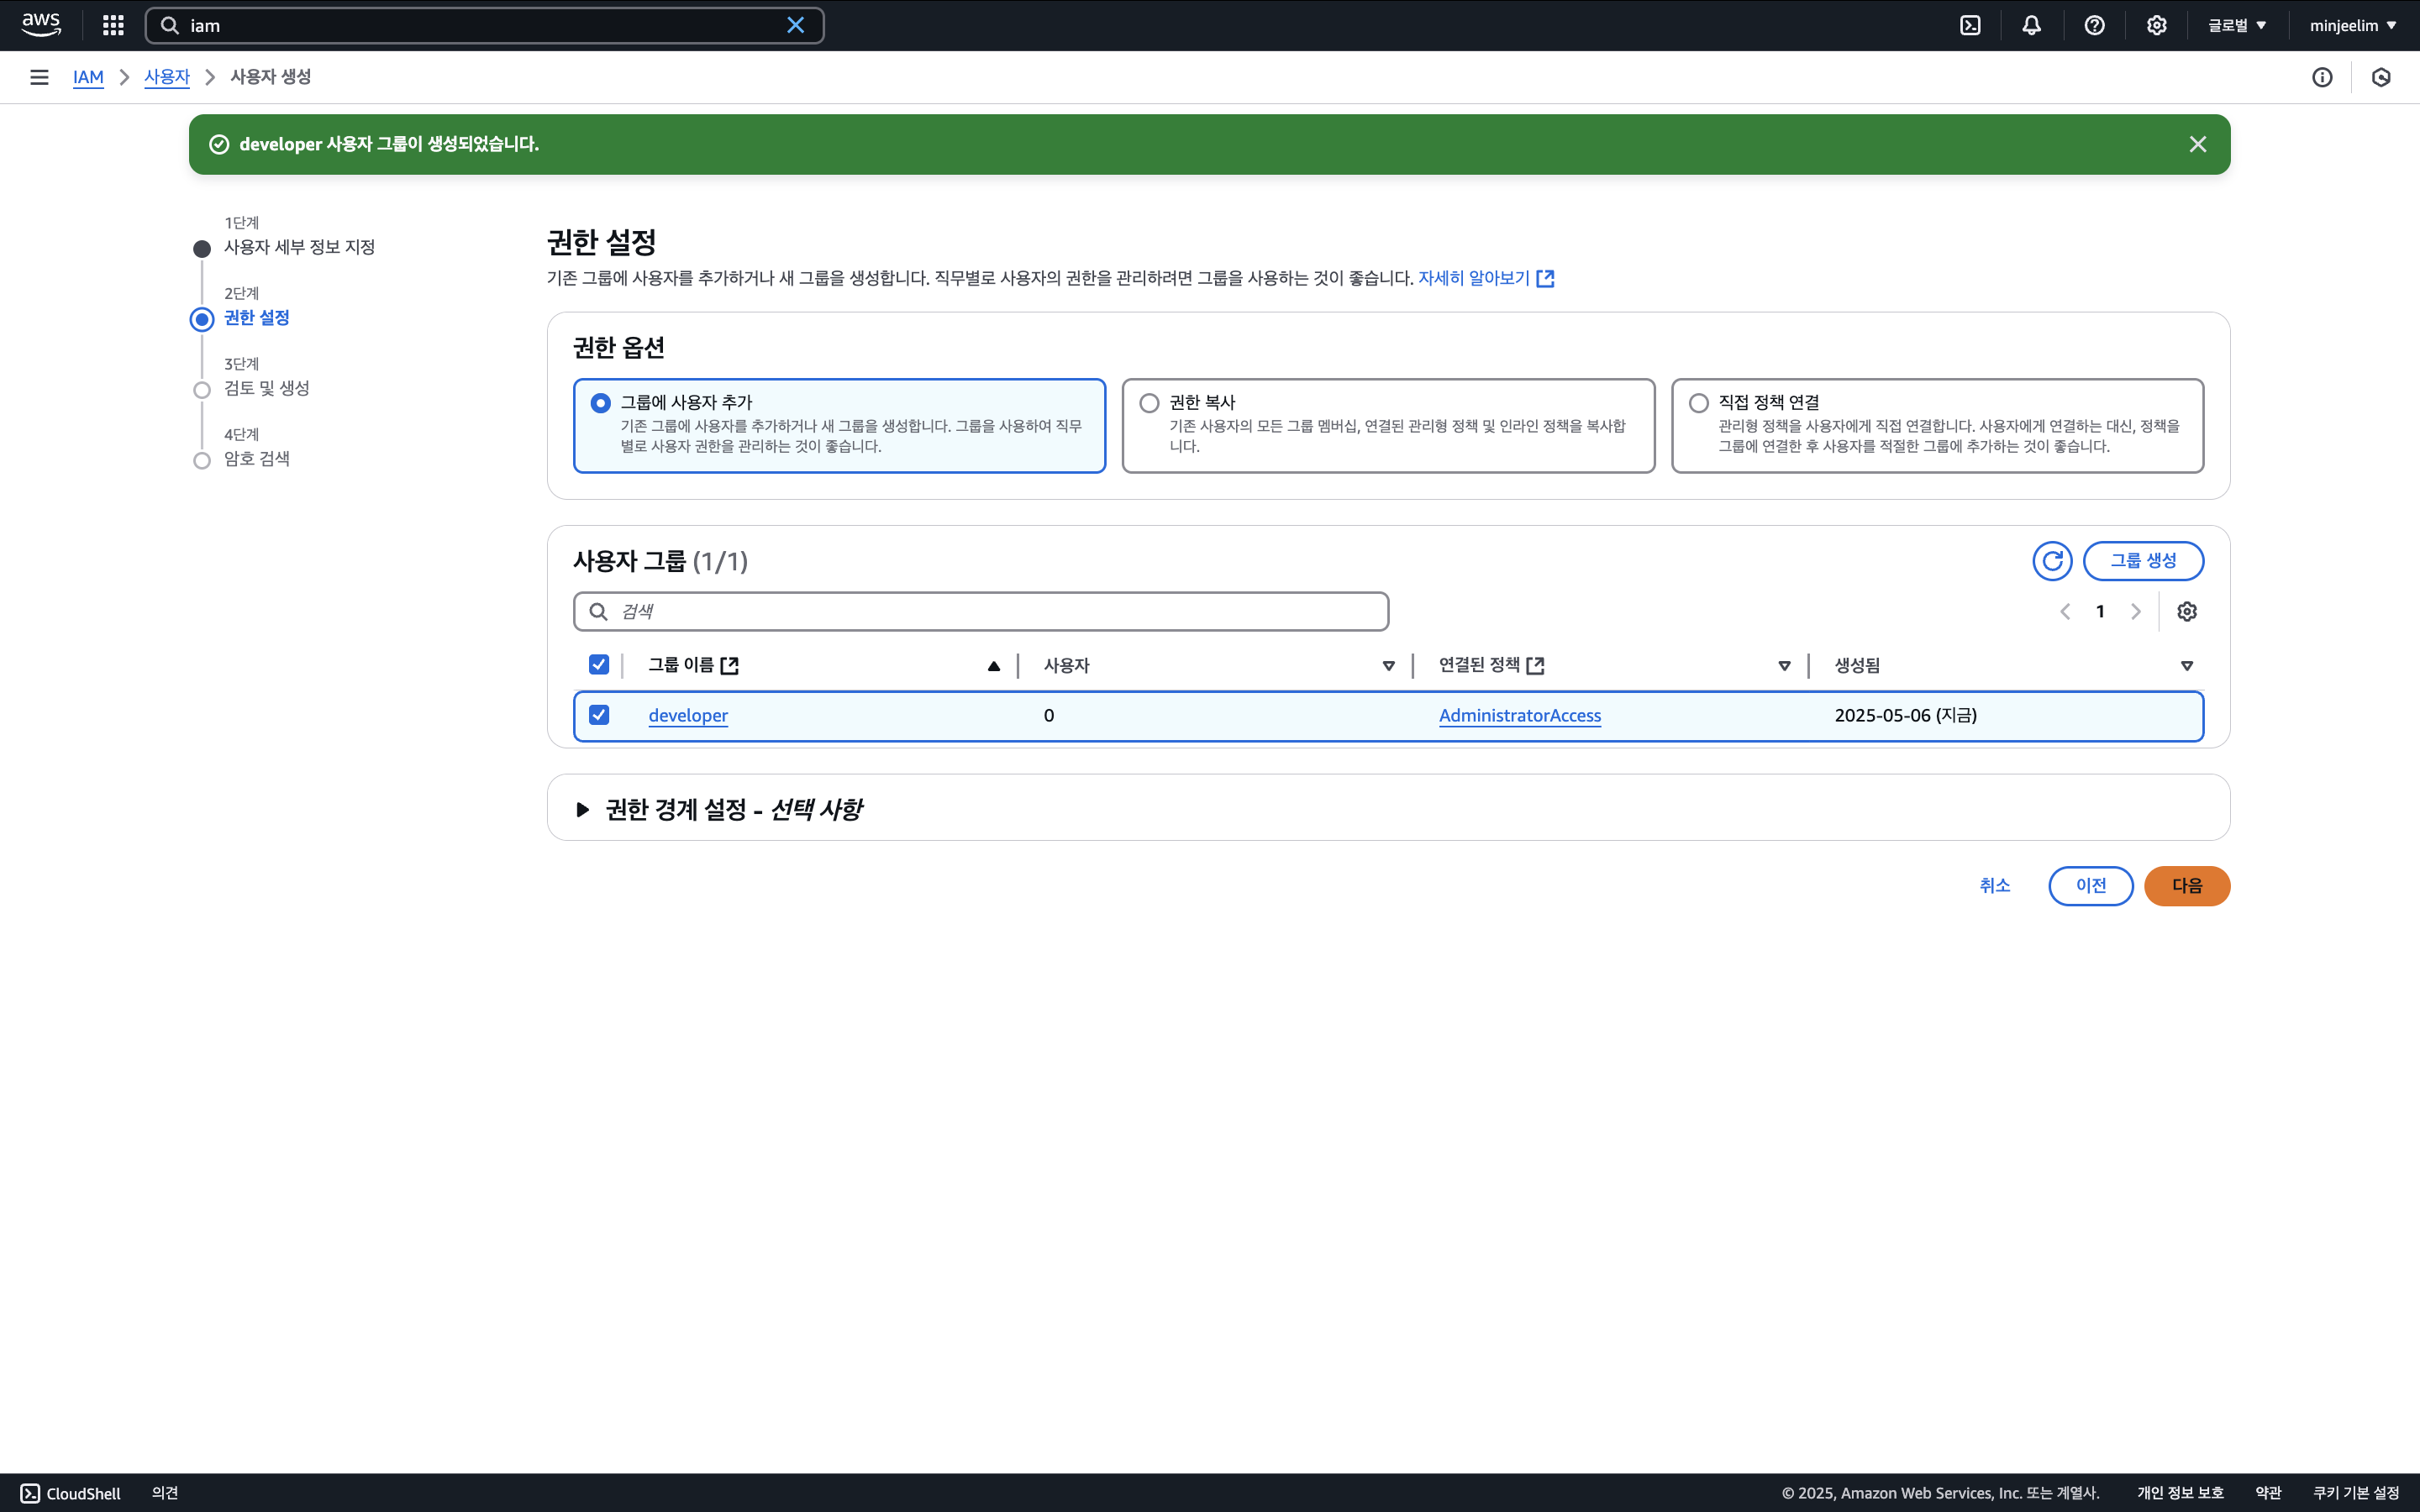Toggle the select-all groups header checkbox

pyautogui.click(x=599, y=665)
